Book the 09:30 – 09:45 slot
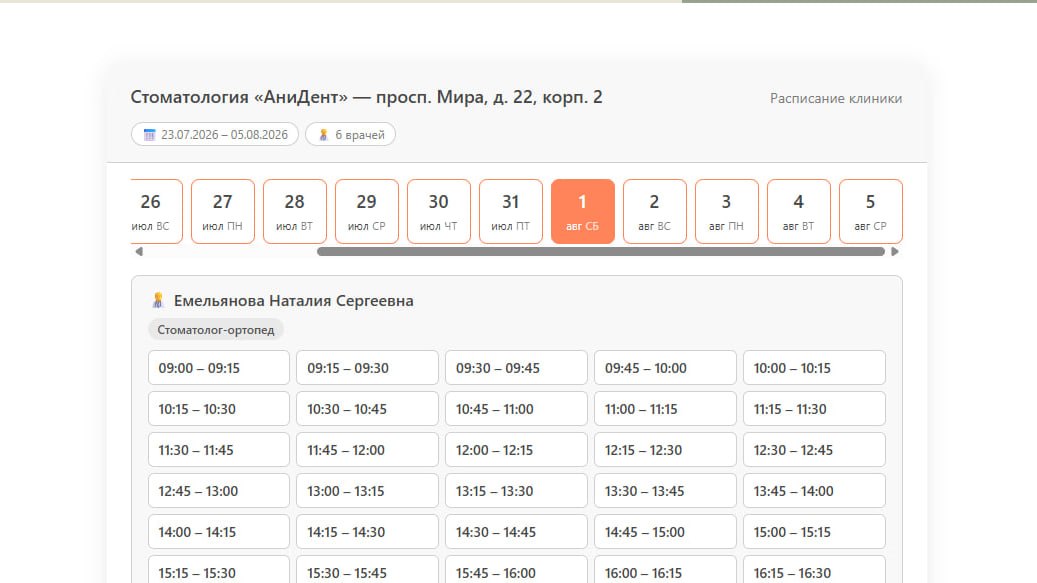The width and height of the screenshot is (1037, 583). (x=517, y=368)
